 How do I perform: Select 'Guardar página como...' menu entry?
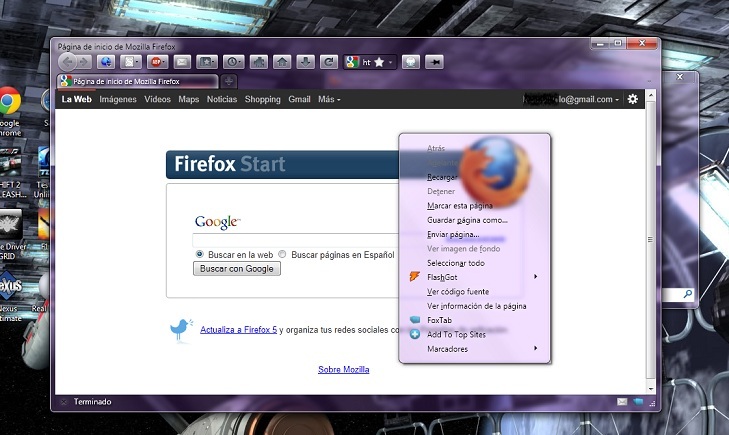click(467, 220)
